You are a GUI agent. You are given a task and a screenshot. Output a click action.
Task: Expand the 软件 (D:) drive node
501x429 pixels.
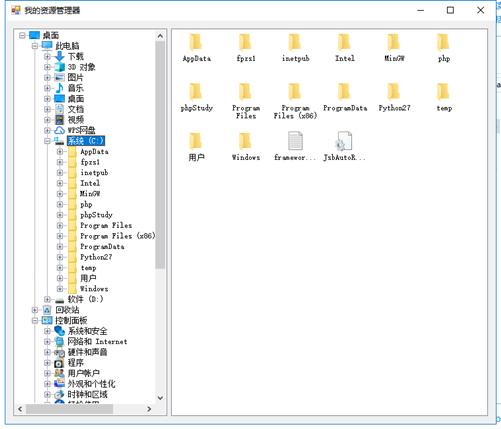click(x=47, y=299)
